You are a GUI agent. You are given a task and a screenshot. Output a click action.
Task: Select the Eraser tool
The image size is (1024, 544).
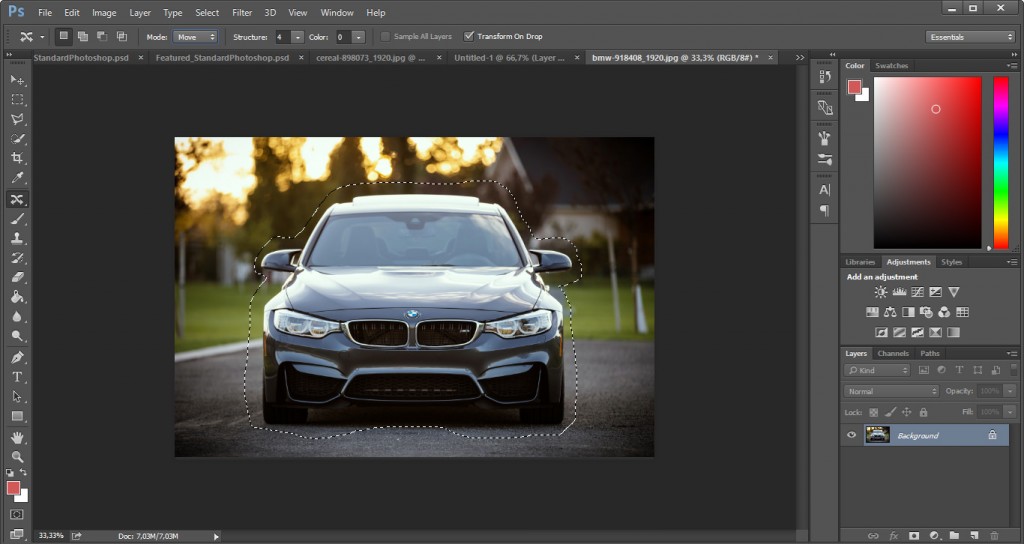click(x=17, y=278)
